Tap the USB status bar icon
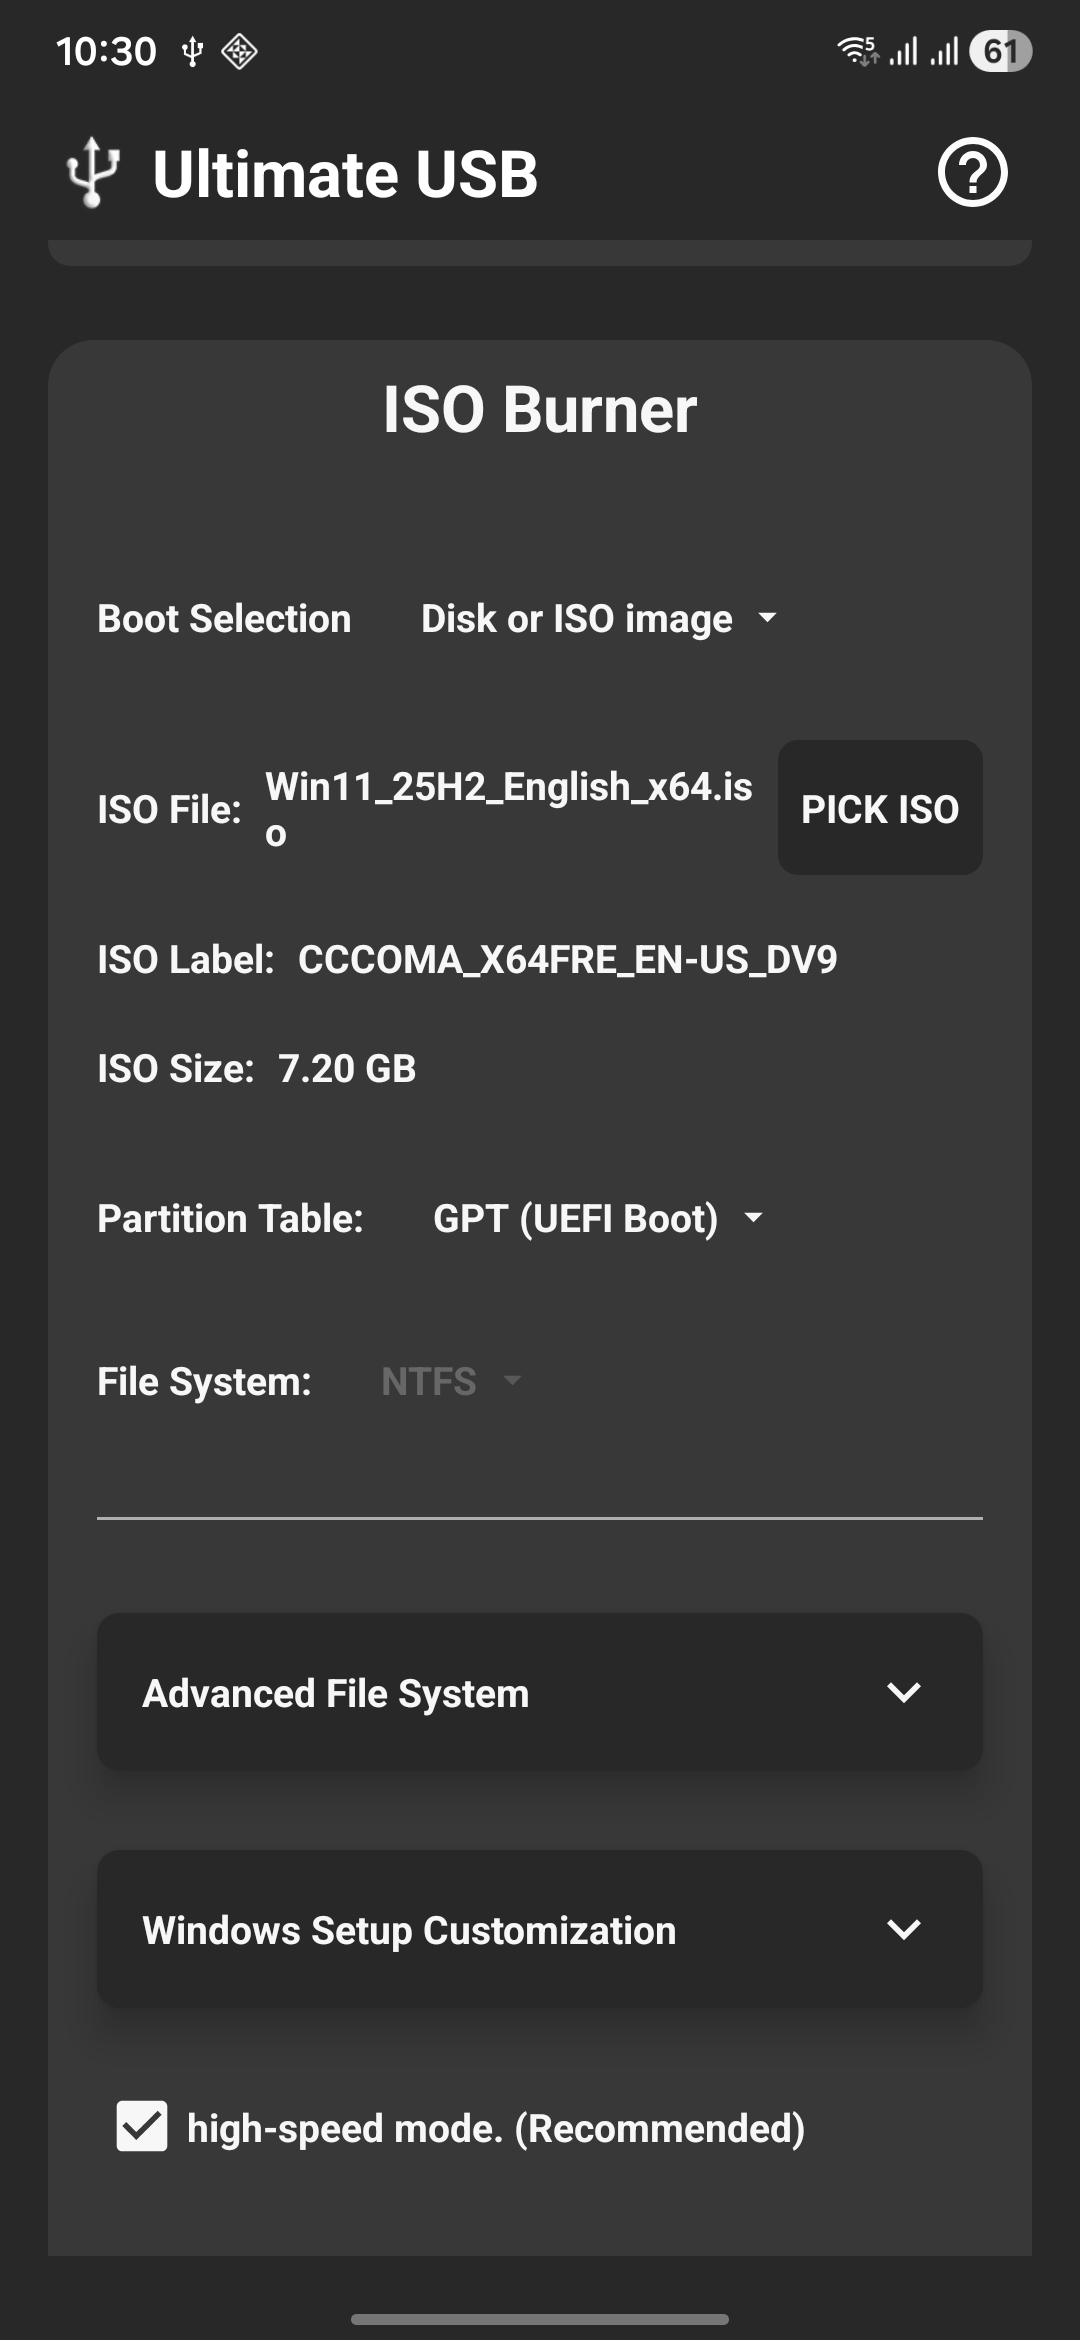Viewport: 1080px width, 2340px height. click(x=192, y=51)
